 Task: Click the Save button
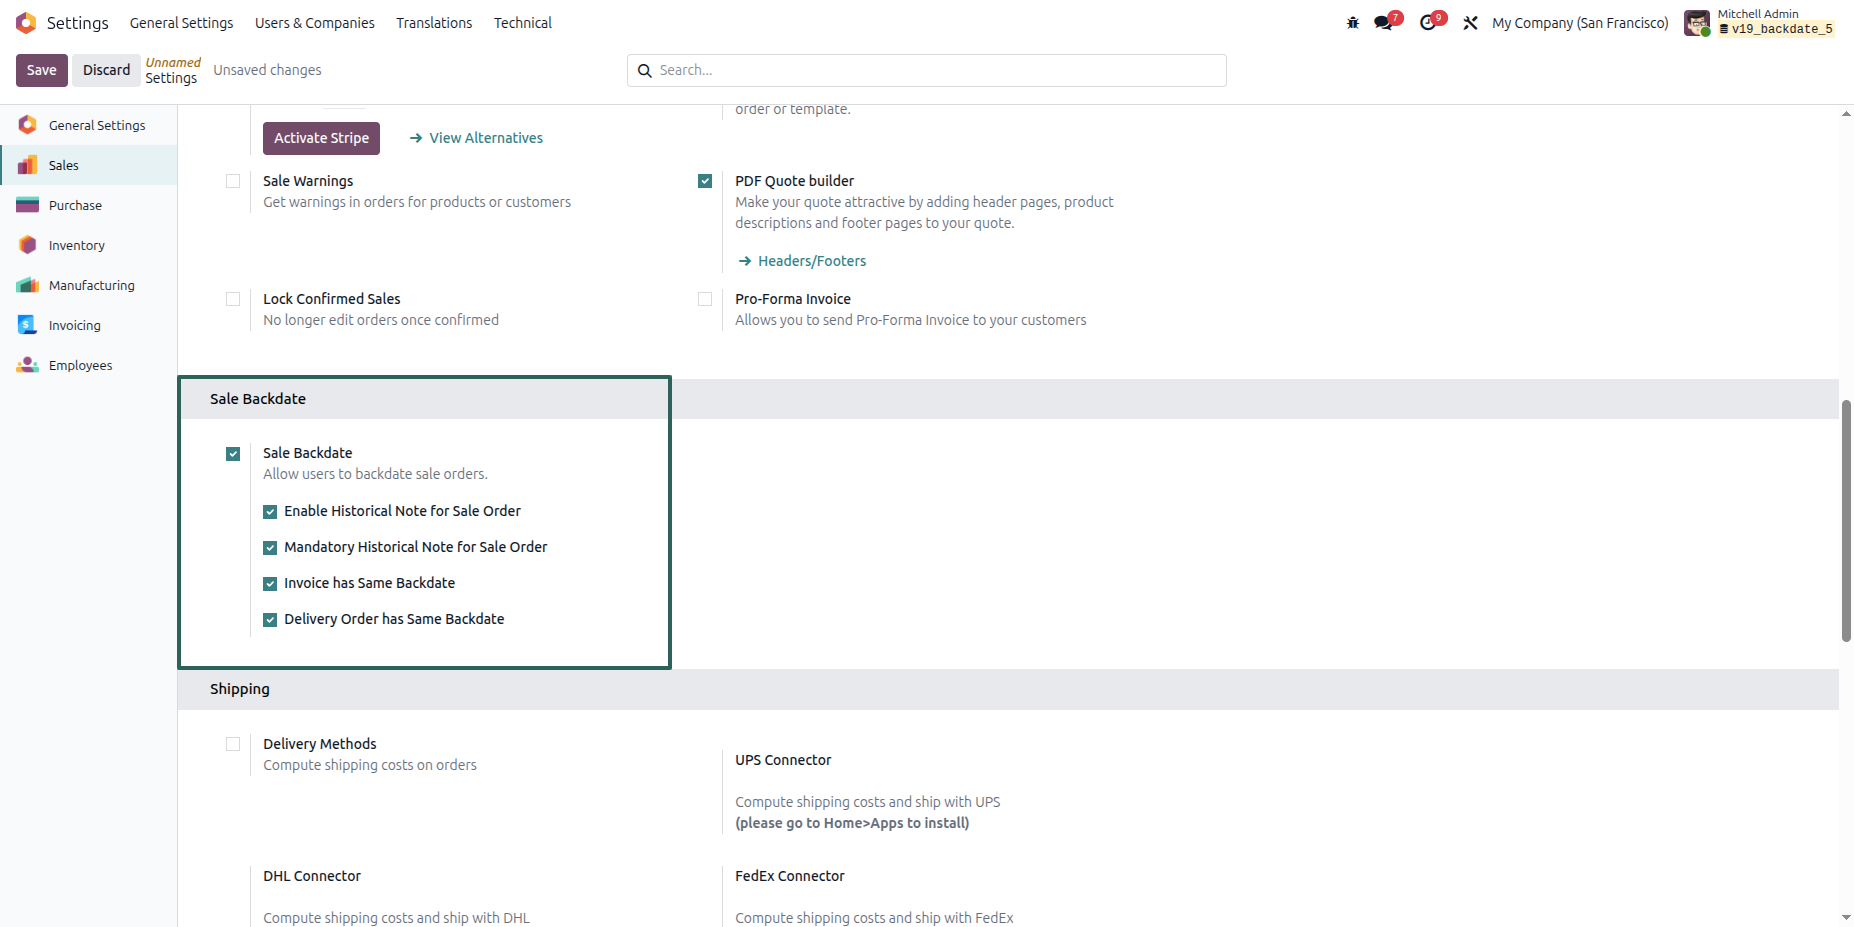[x=42, y=70]
